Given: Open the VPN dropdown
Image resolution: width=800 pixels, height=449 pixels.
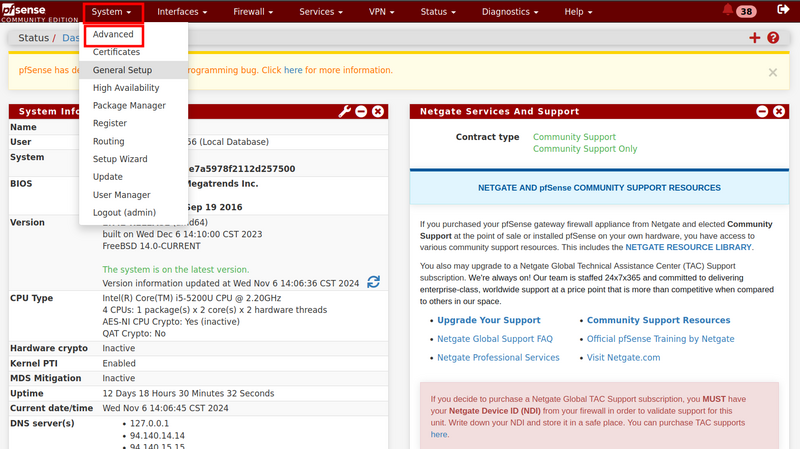Looking at the screenshot, I should point(382,12).
